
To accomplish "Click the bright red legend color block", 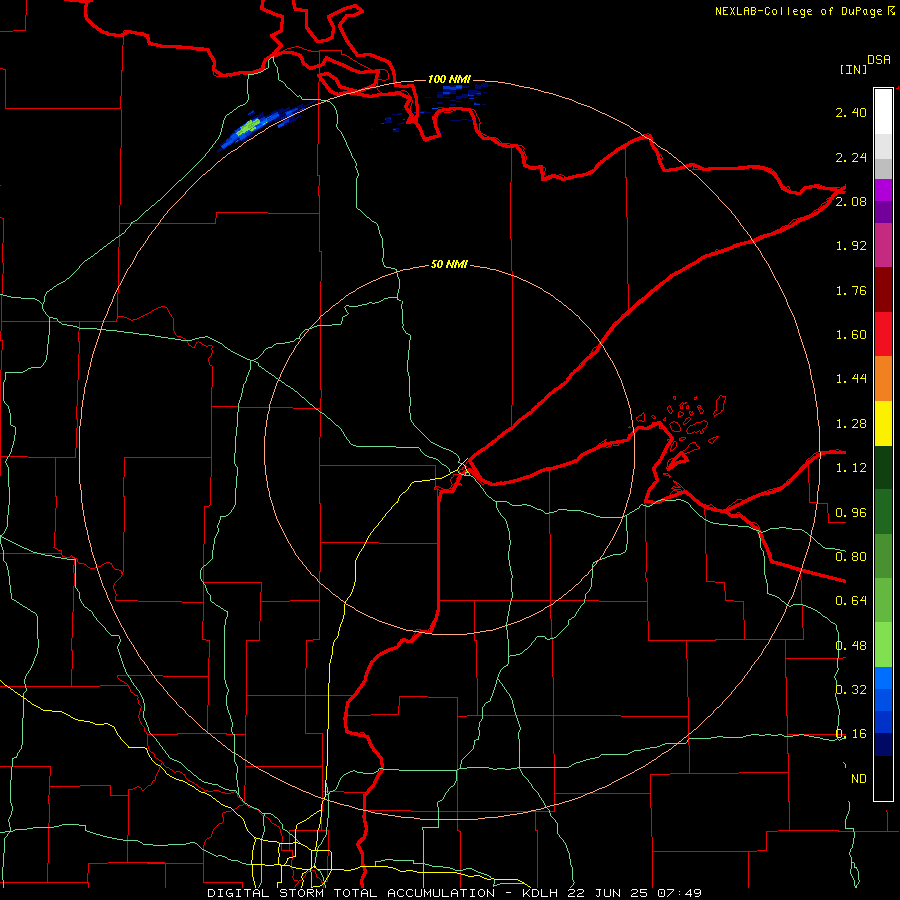I will click(x=883, y=335).
